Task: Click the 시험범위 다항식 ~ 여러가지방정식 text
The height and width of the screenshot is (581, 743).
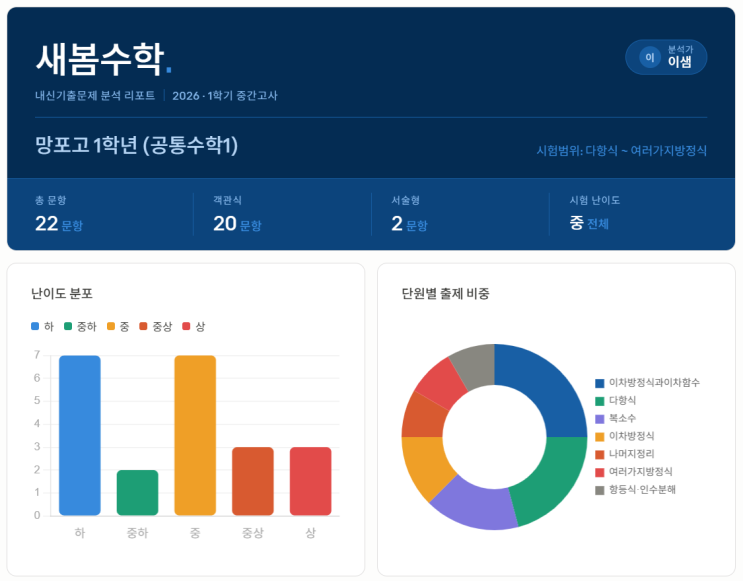Action: [621, 151]
